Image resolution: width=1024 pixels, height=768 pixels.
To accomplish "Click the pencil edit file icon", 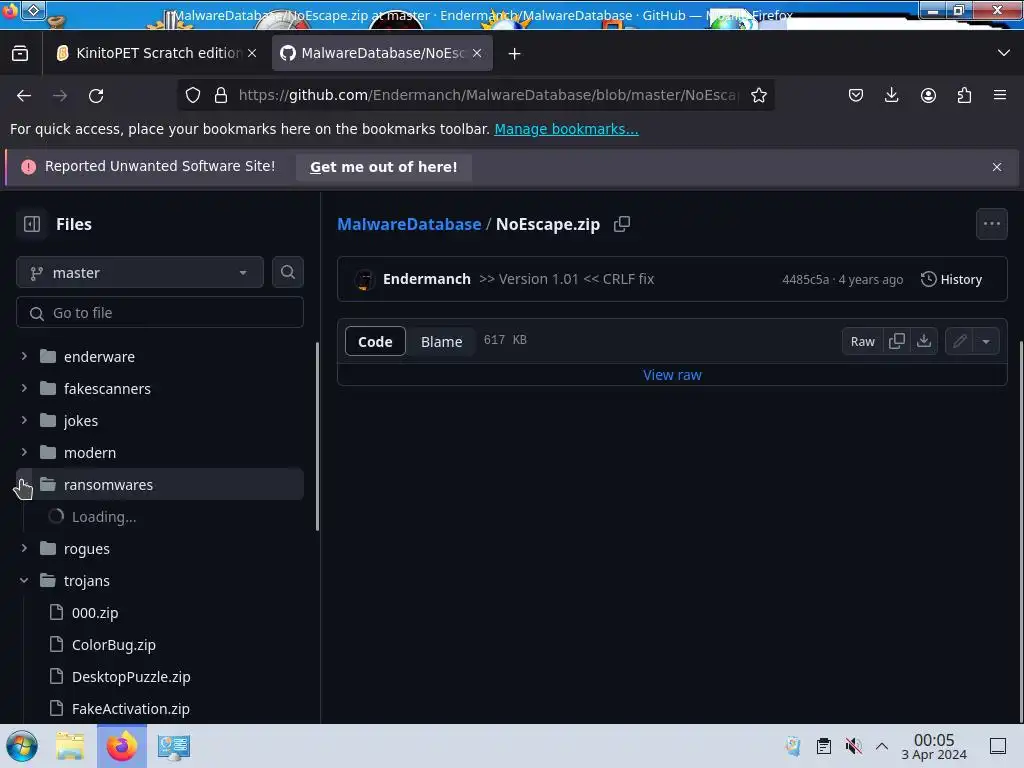I will (x=959, y=341).
